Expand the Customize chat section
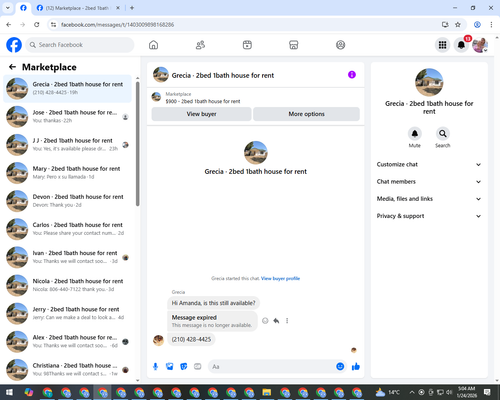500x400 pixels. click(429, 164)
